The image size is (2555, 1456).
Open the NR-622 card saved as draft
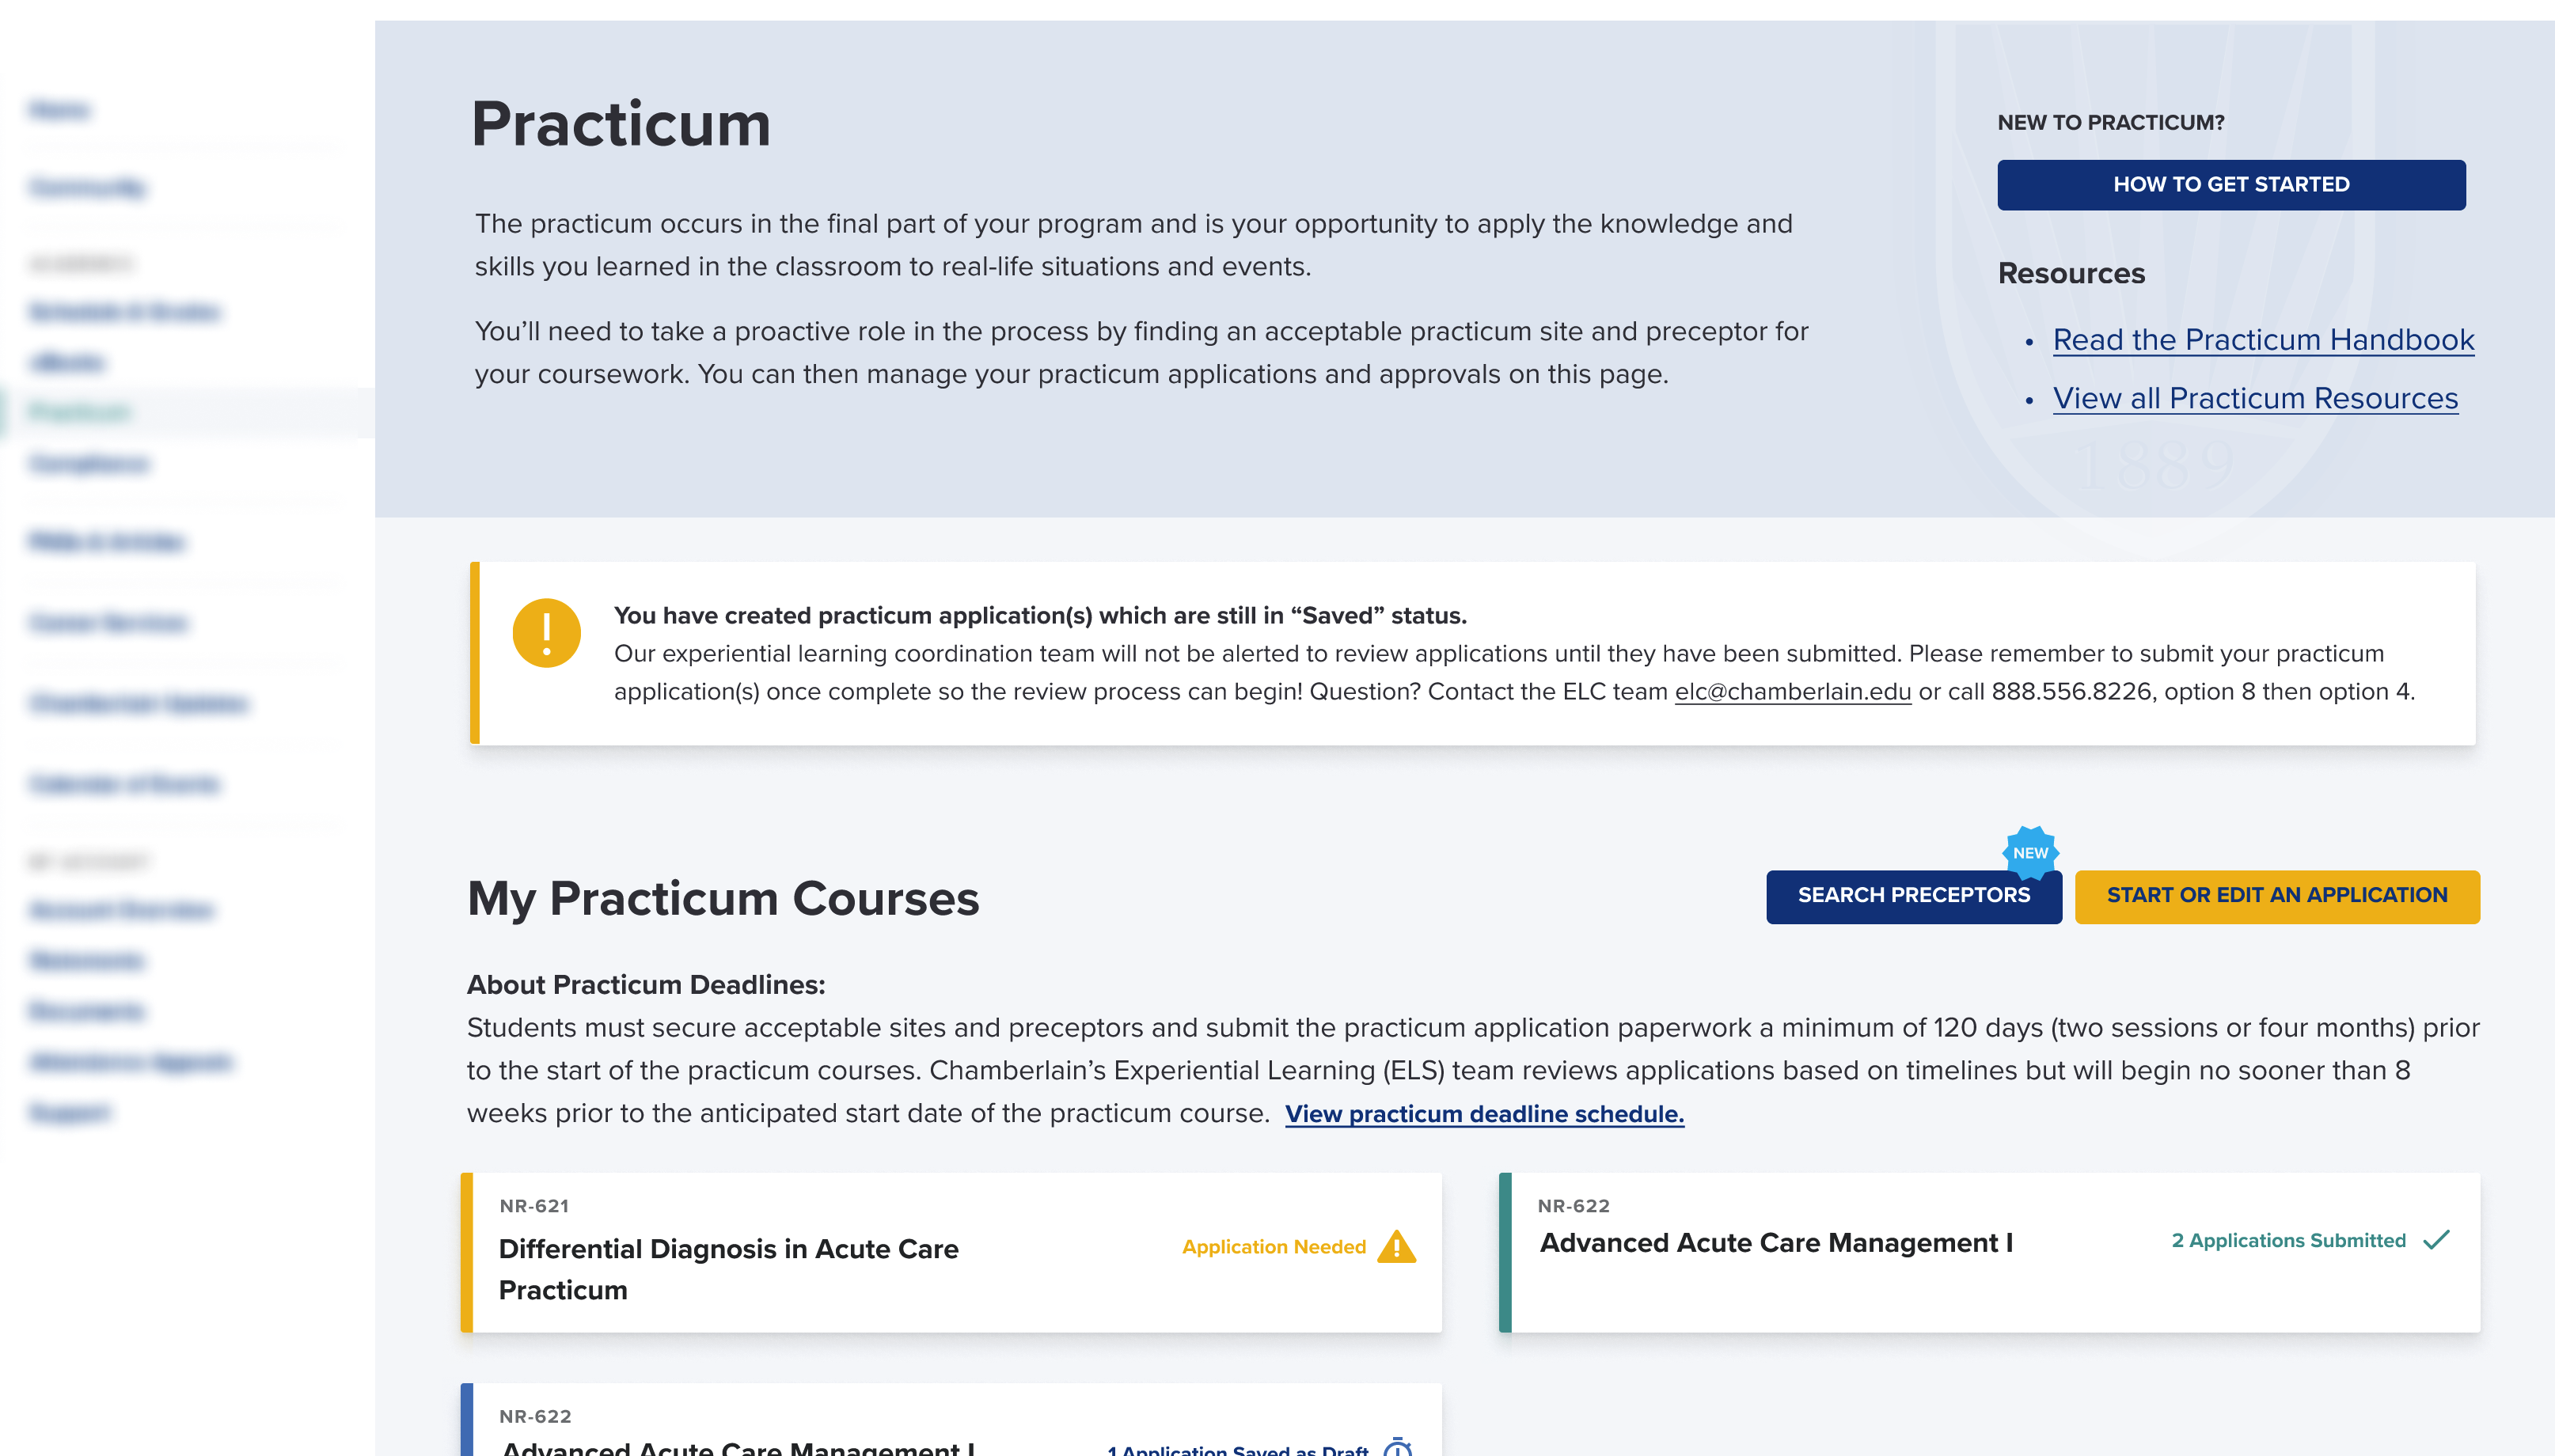coord(951,1420)
